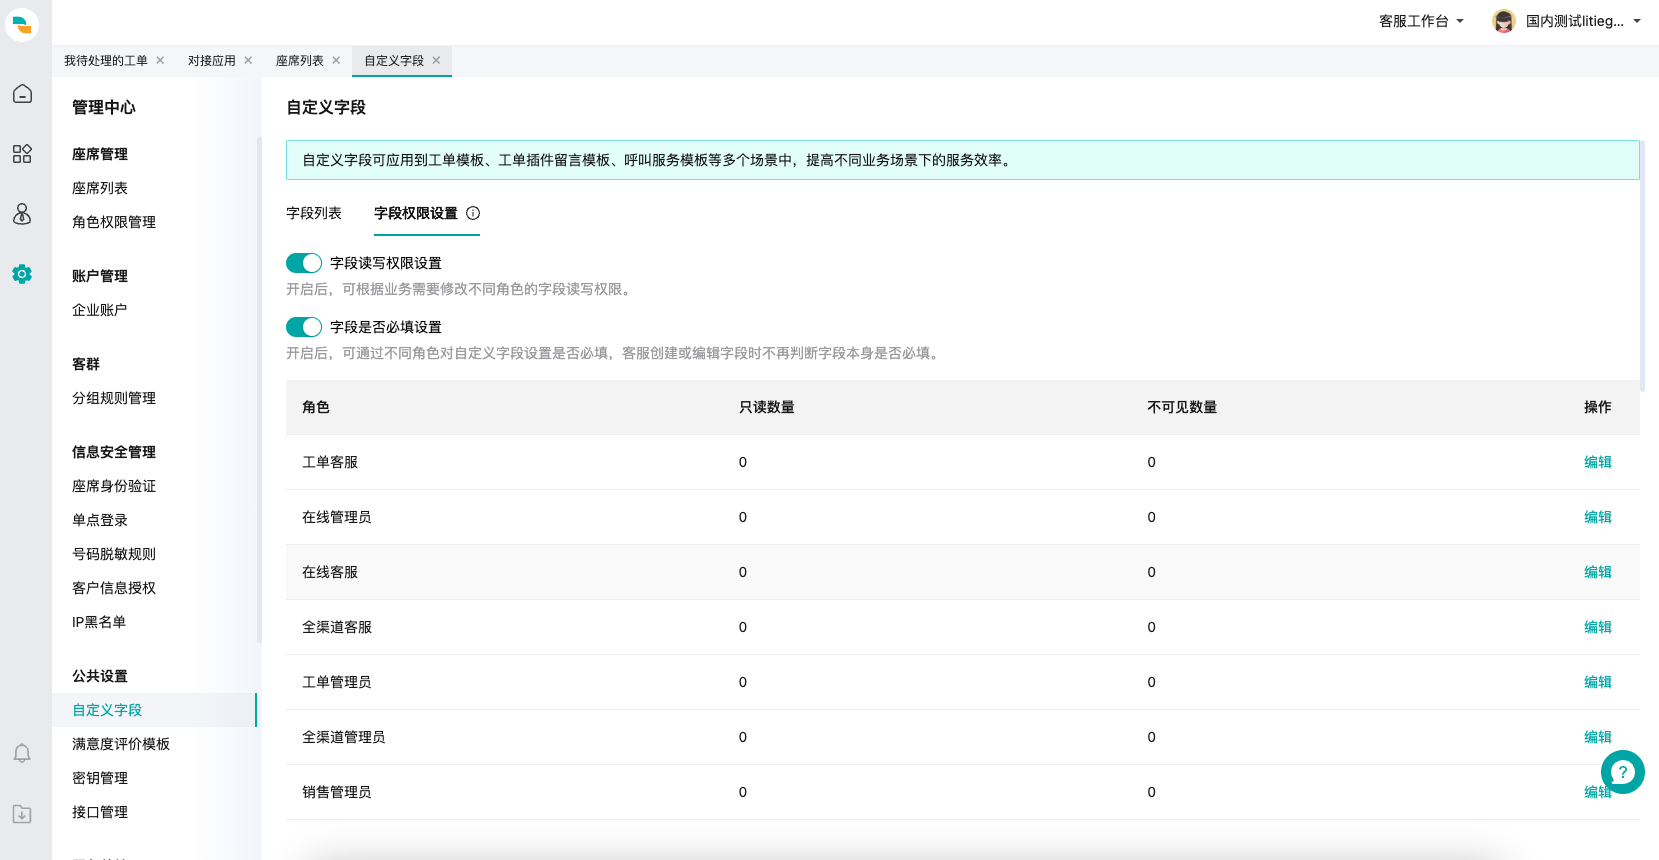Viewport: 1659px width, 860px height.
Task: Open the settings gear icon in sidebar
Action: coord(22,274)
